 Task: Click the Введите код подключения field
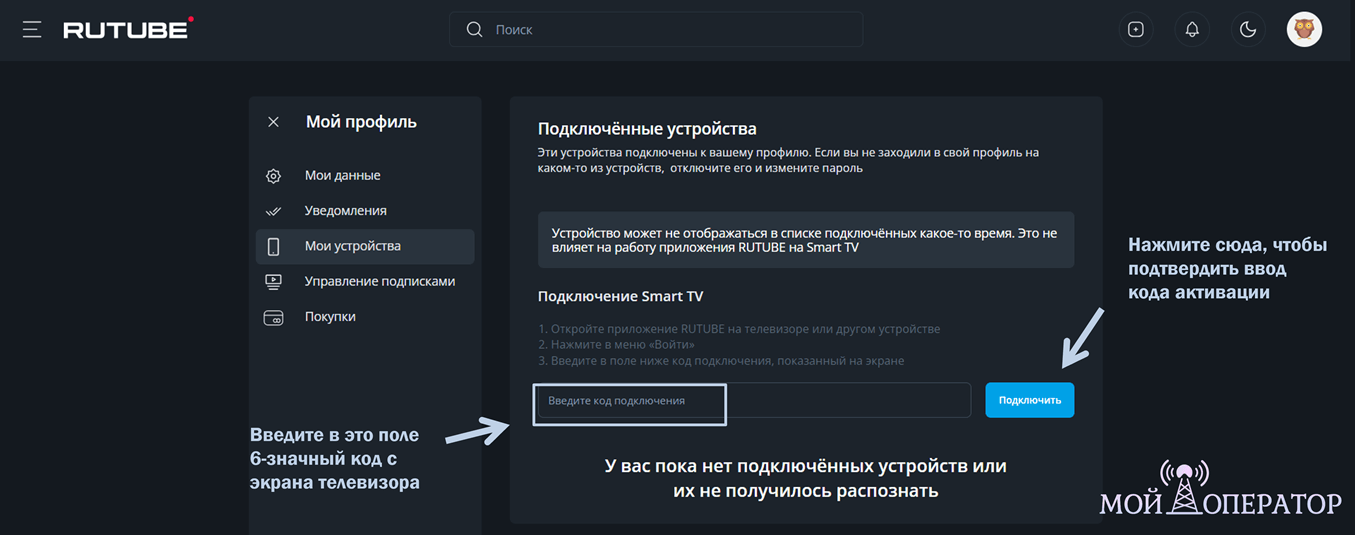[x=754, y=400]
